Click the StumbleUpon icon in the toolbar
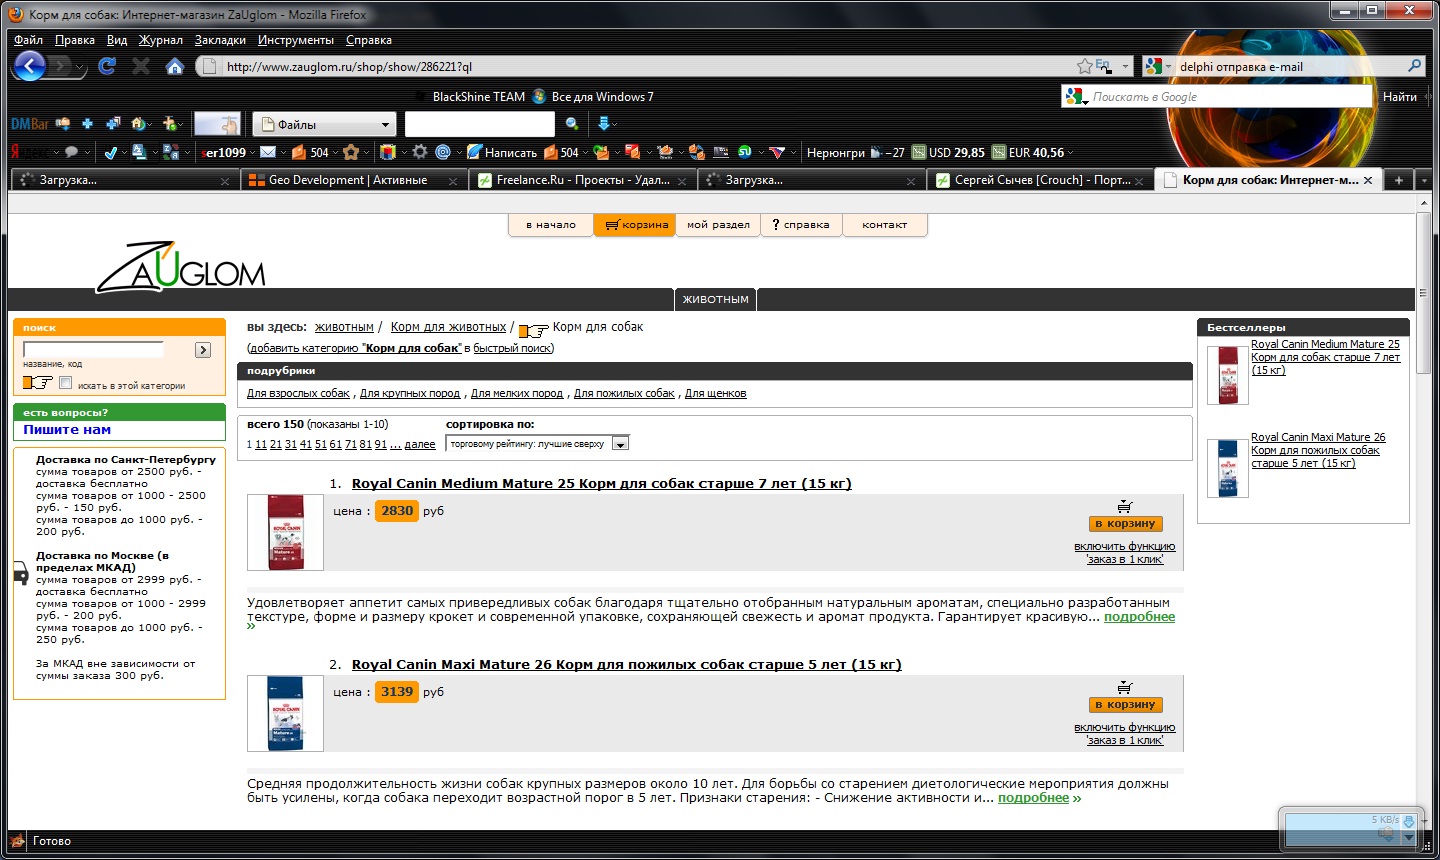This screenshot has height=860, width=1440. pyautogui.click(x=745, y=152)
